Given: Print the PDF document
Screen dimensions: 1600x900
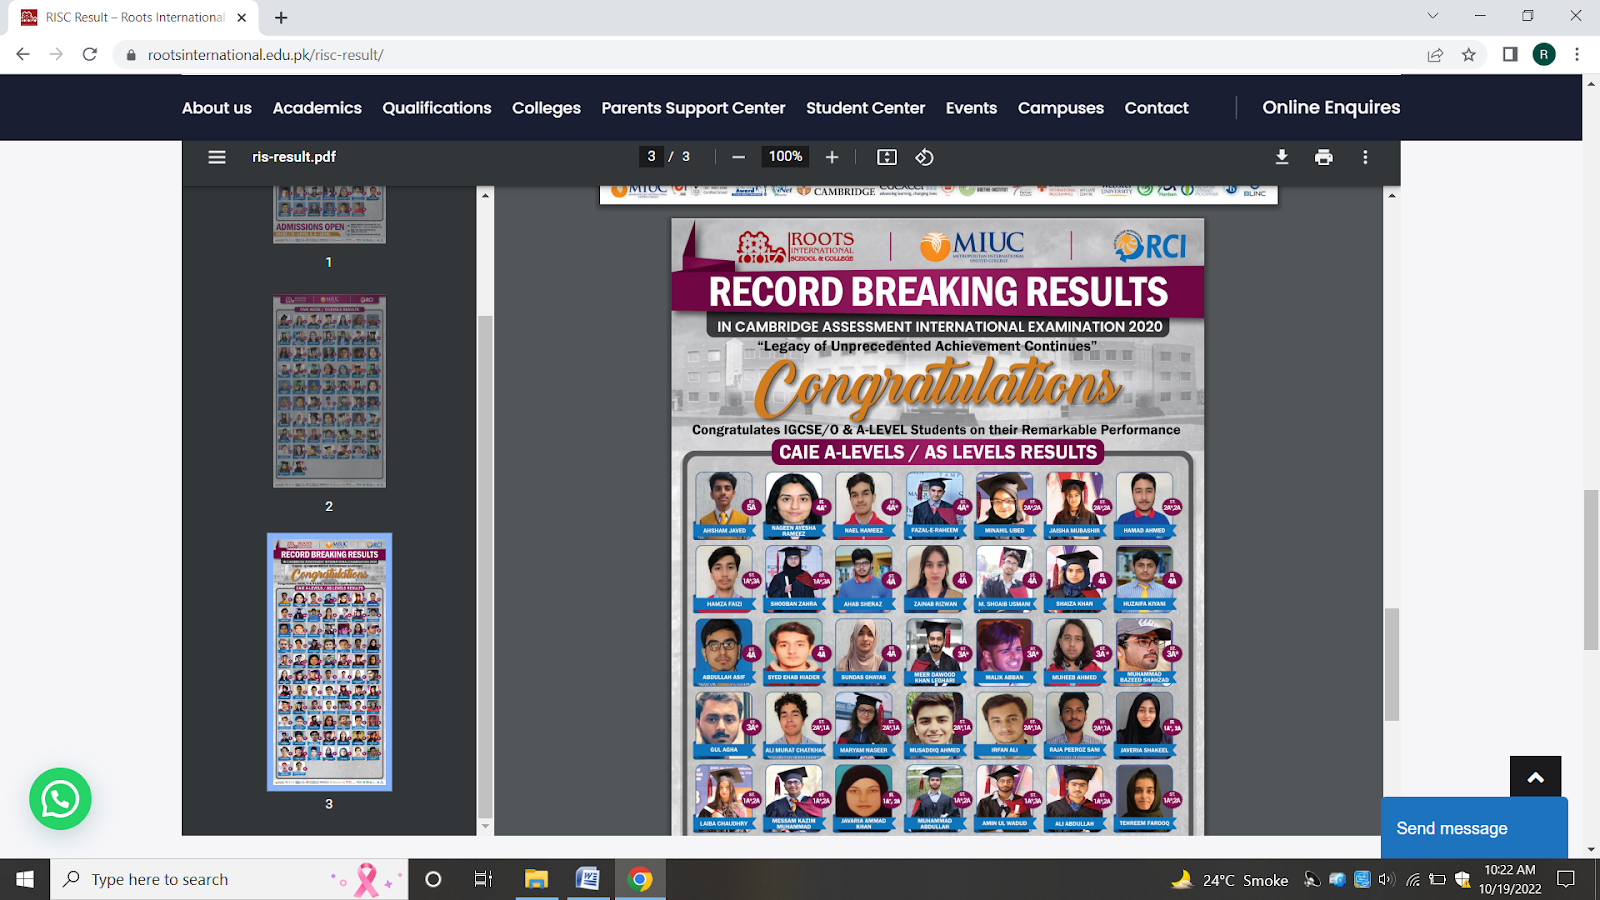Looking at the screenshot, I should [x=1324, y=157].
